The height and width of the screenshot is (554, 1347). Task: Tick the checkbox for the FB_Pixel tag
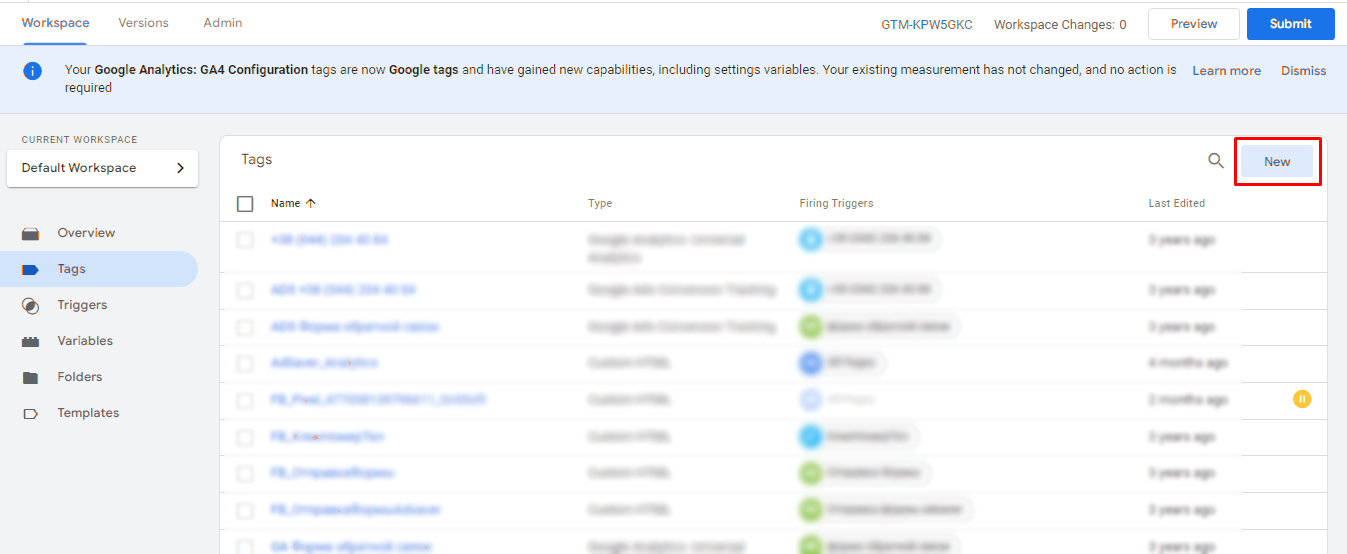pos(245,400)
